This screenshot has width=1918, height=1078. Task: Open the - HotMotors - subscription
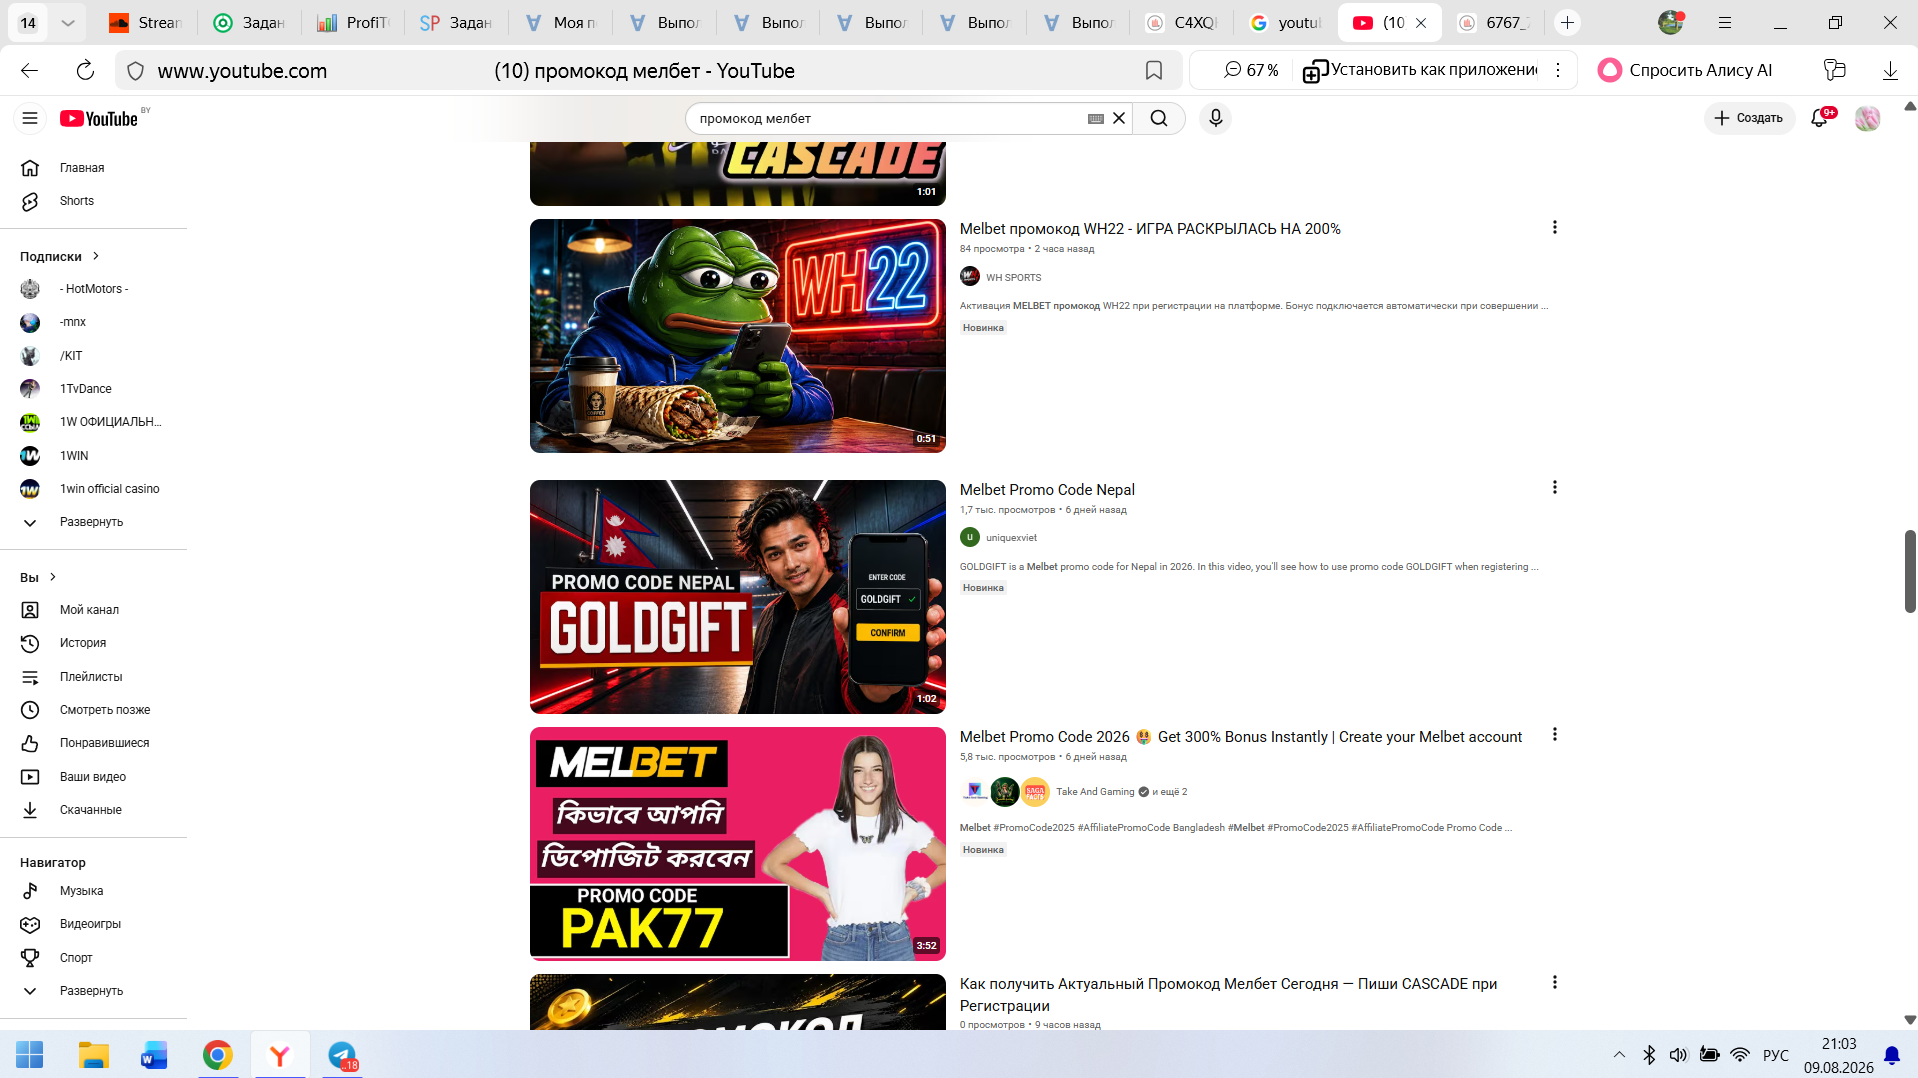[x=93, y=289]
